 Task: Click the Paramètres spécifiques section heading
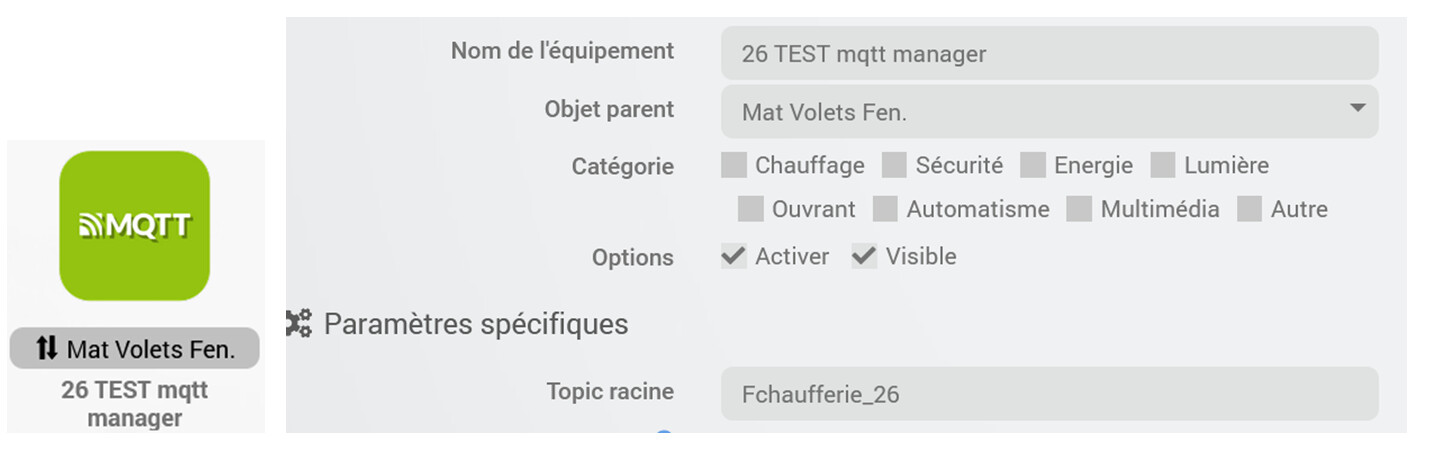tap(476, 324)
